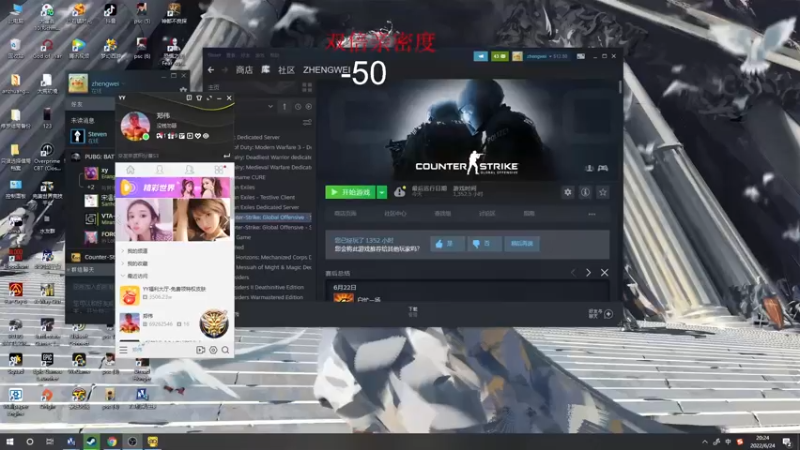Screen dimensions: 800x450
Task: Open the zhengwei account dropdown in Steam header
Action: click(547, 56)
